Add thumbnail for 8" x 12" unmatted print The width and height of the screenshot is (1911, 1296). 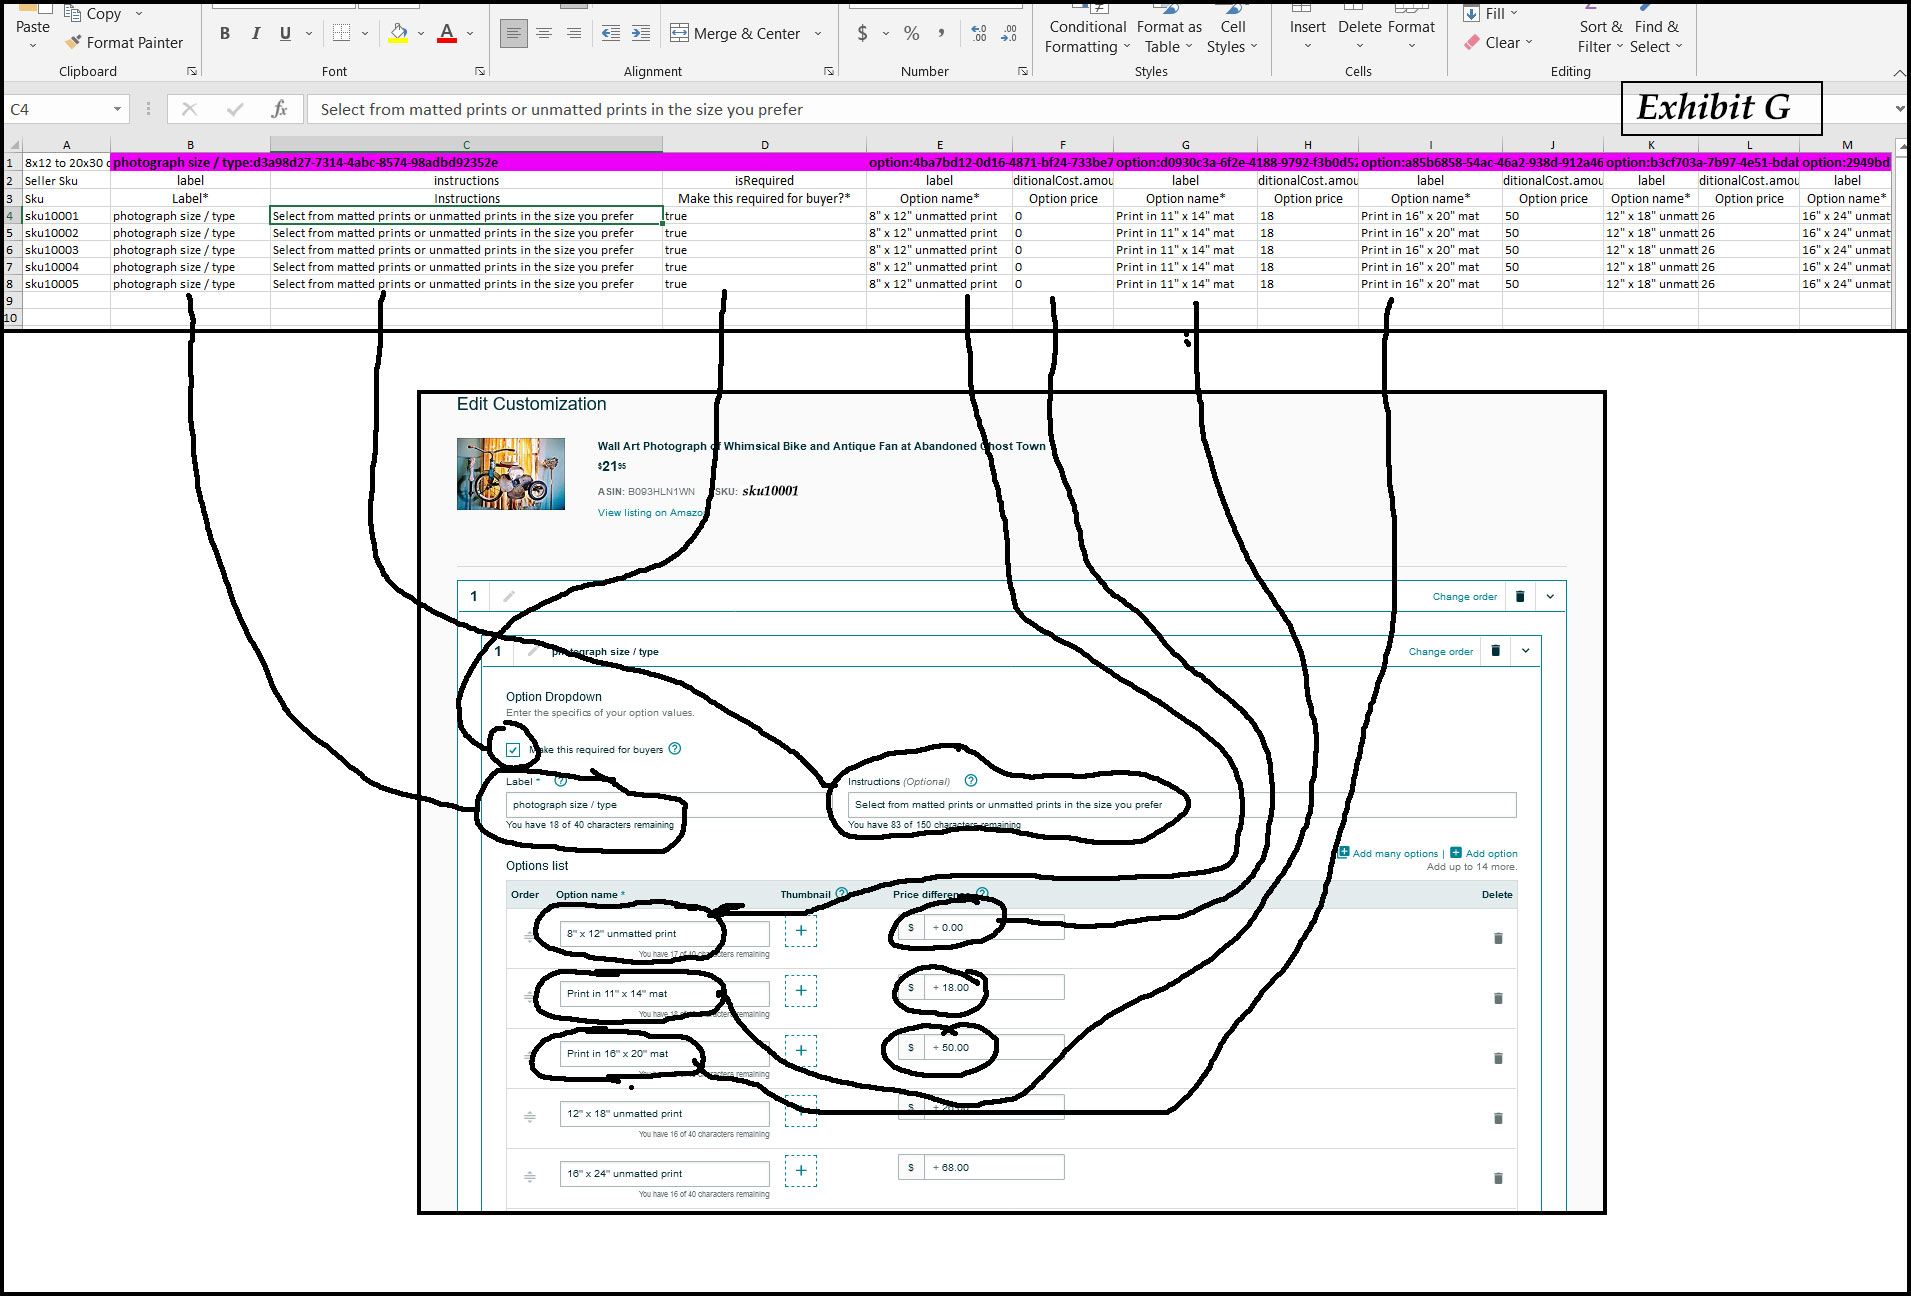800,931
